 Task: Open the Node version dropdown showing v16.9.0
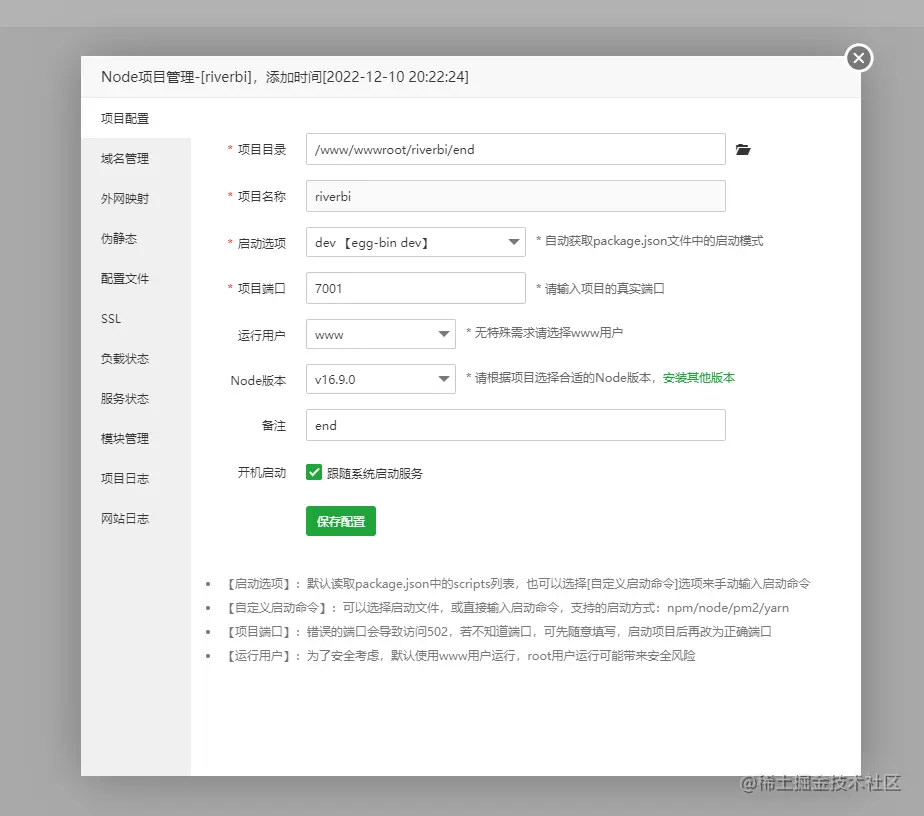click(381, 379)
